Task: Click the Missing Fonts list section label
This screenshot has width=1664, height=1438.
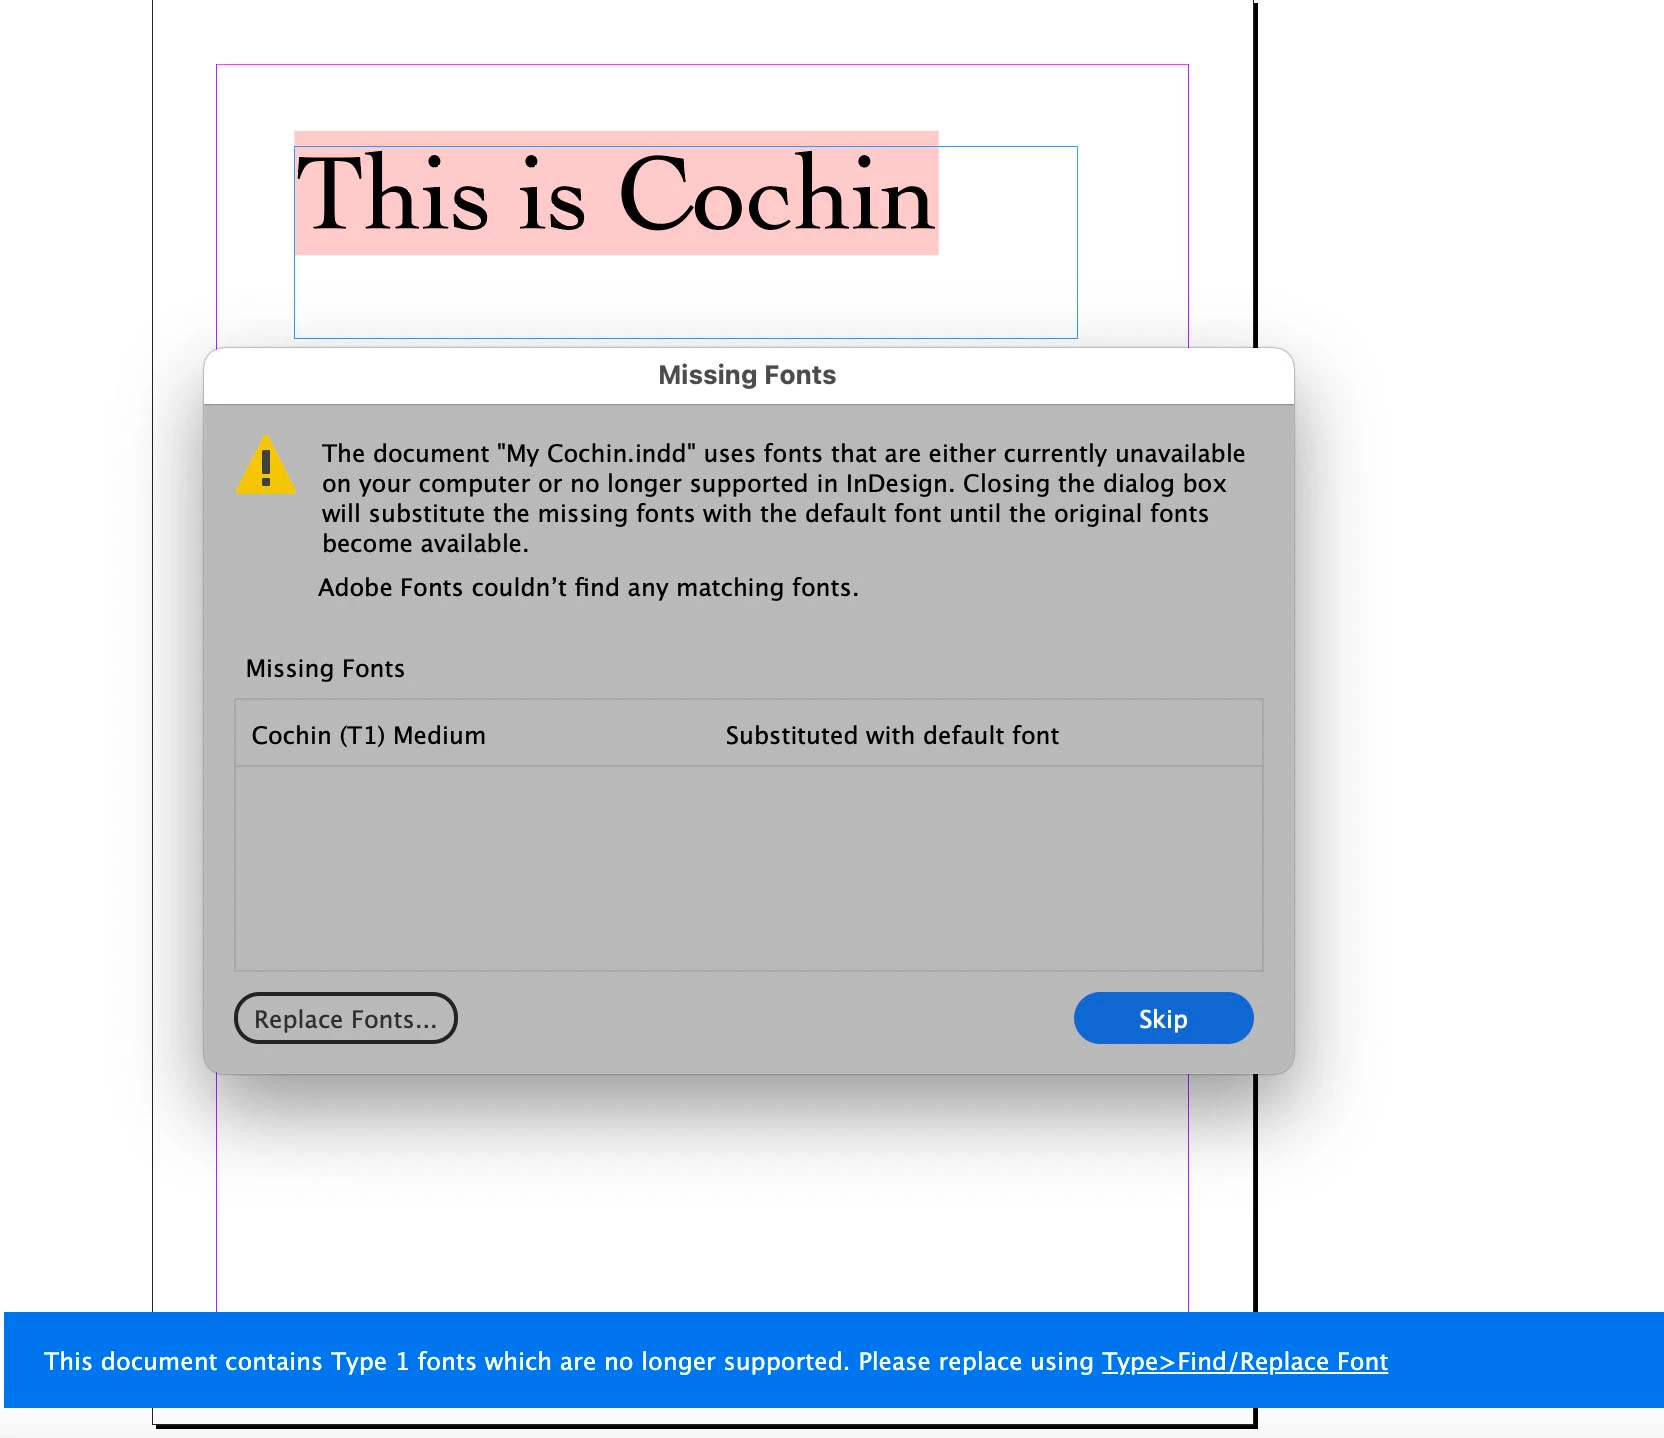Action: coord(325,668)
